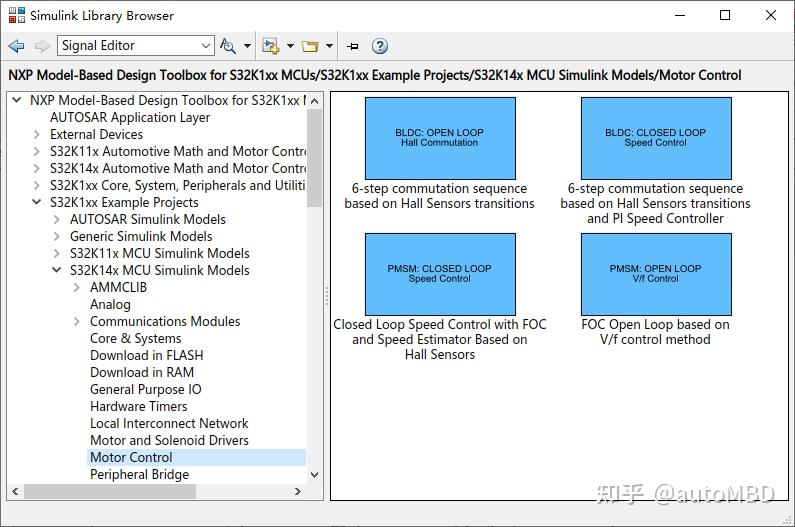Expand the Communications Modules node
This screenshot has height=527, width=795.
pos(77,321)
